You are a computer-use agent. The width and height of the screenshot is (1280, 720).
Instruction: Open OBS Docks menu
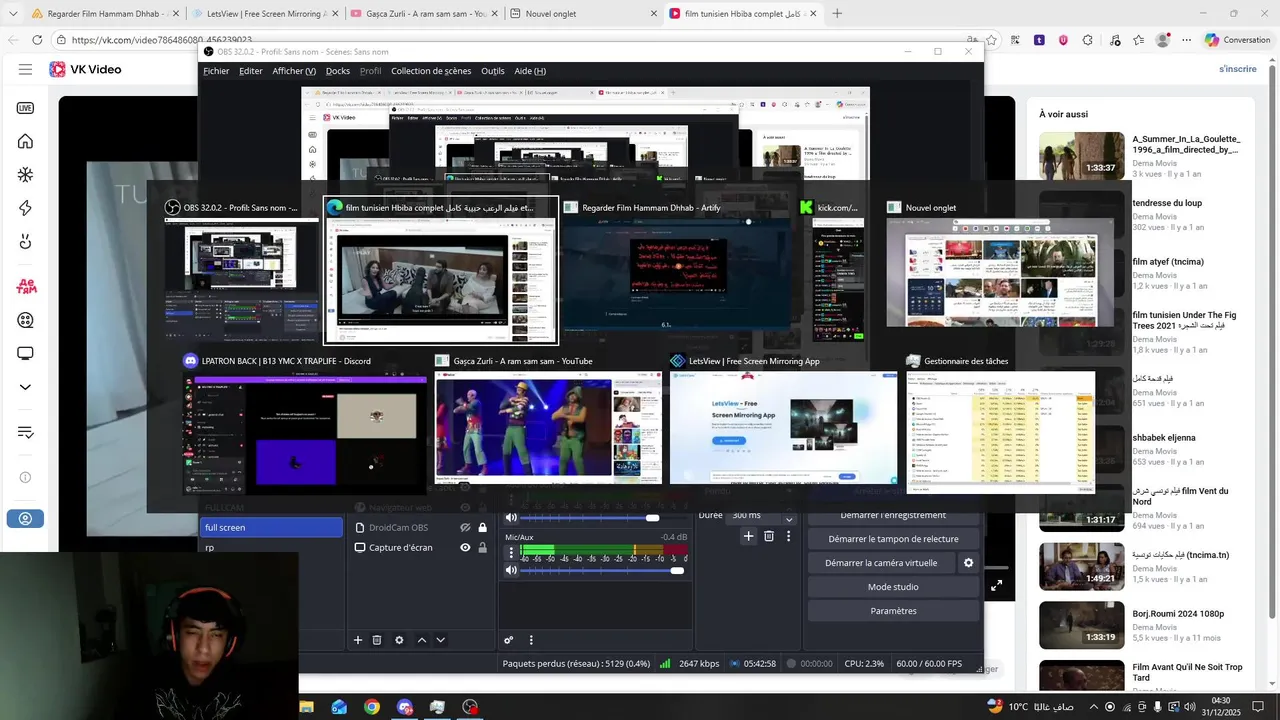click(x=338, y=71)
